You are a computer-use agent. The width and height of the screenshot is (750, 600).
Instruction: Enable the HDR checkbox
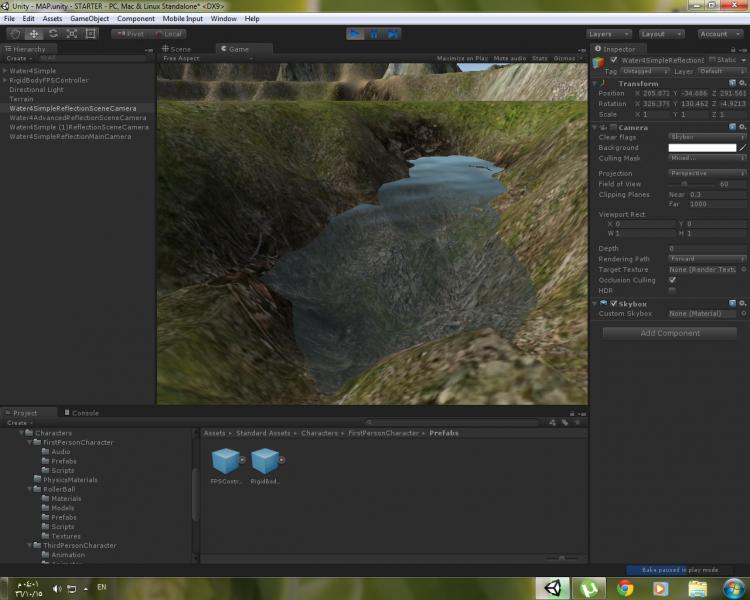672,291
